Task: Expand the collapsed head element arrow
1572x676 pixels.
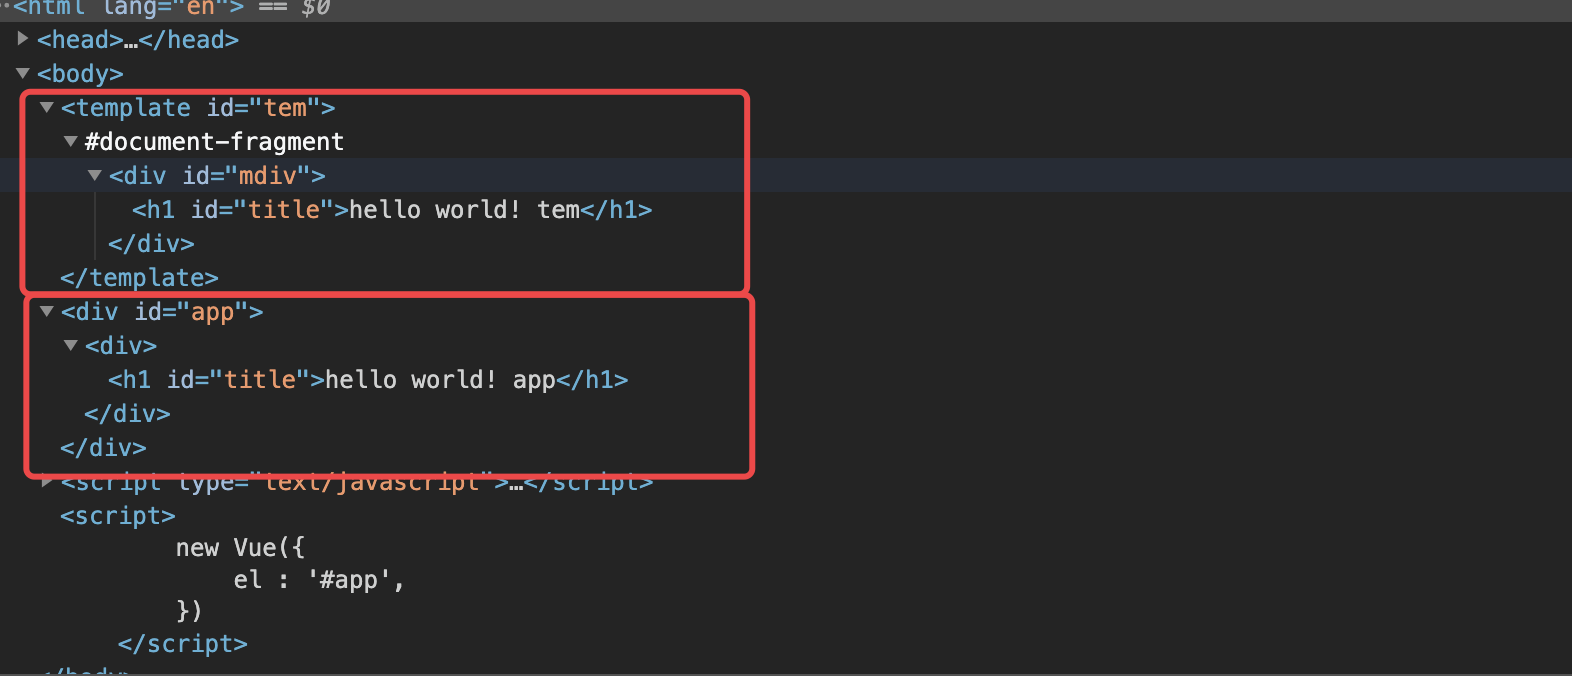Action: [23, 39]
